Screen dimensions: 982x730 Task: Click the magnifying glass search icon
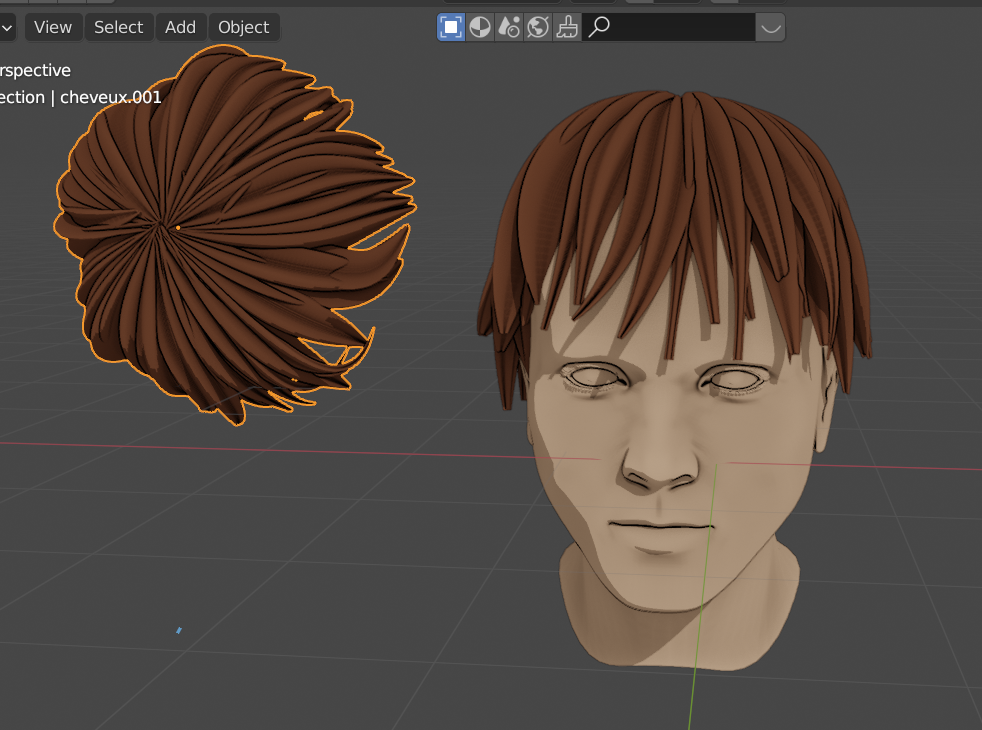599,27
